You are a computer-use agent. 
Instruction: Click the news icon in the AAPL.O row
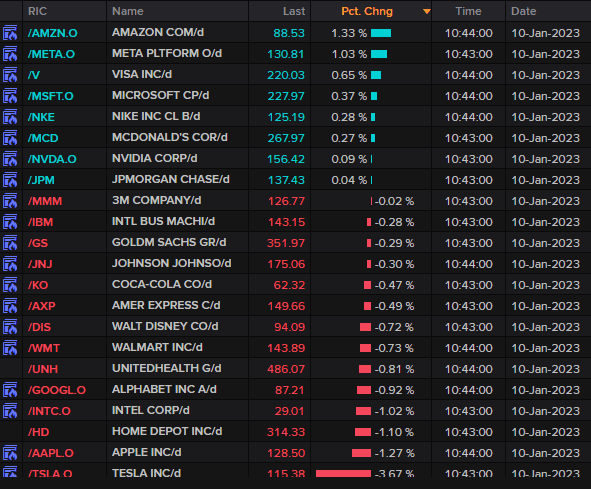pos(10,453)
